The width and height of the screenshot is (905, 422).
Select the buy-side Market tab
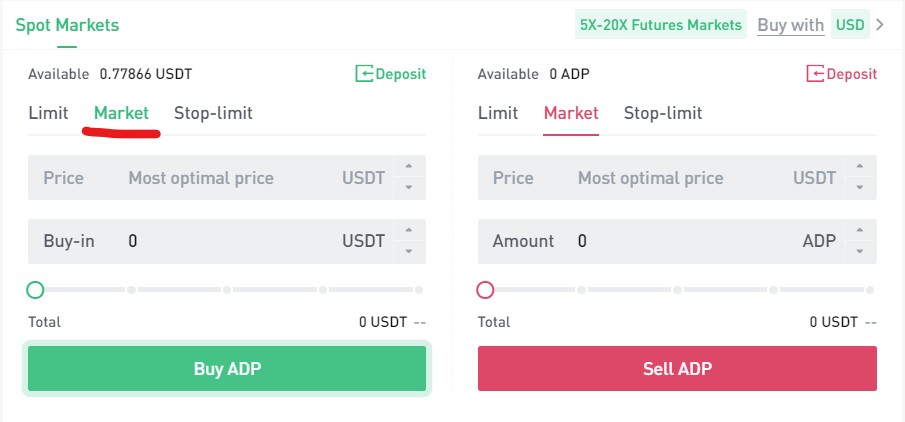tap(121, 113)
